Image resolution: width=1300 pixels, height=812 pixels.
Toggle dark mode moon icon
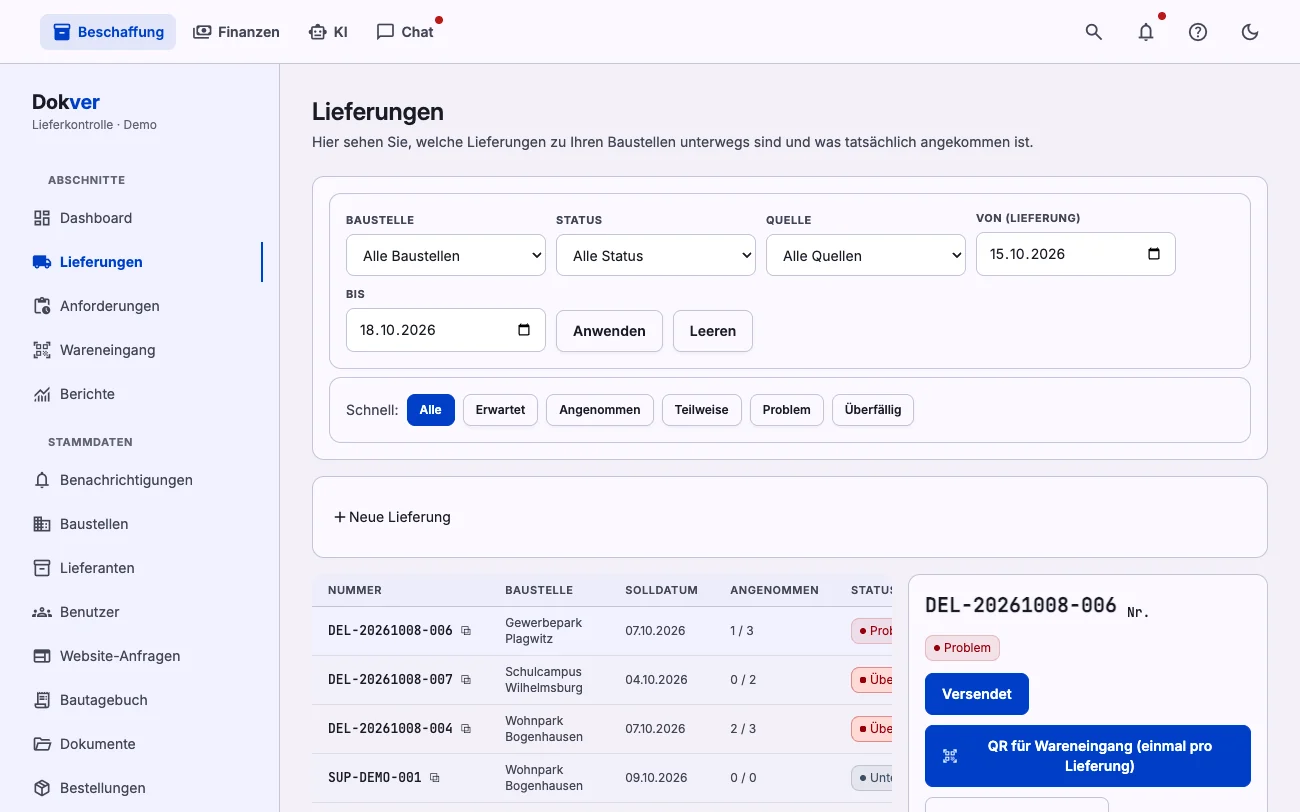pos(1250,32)
